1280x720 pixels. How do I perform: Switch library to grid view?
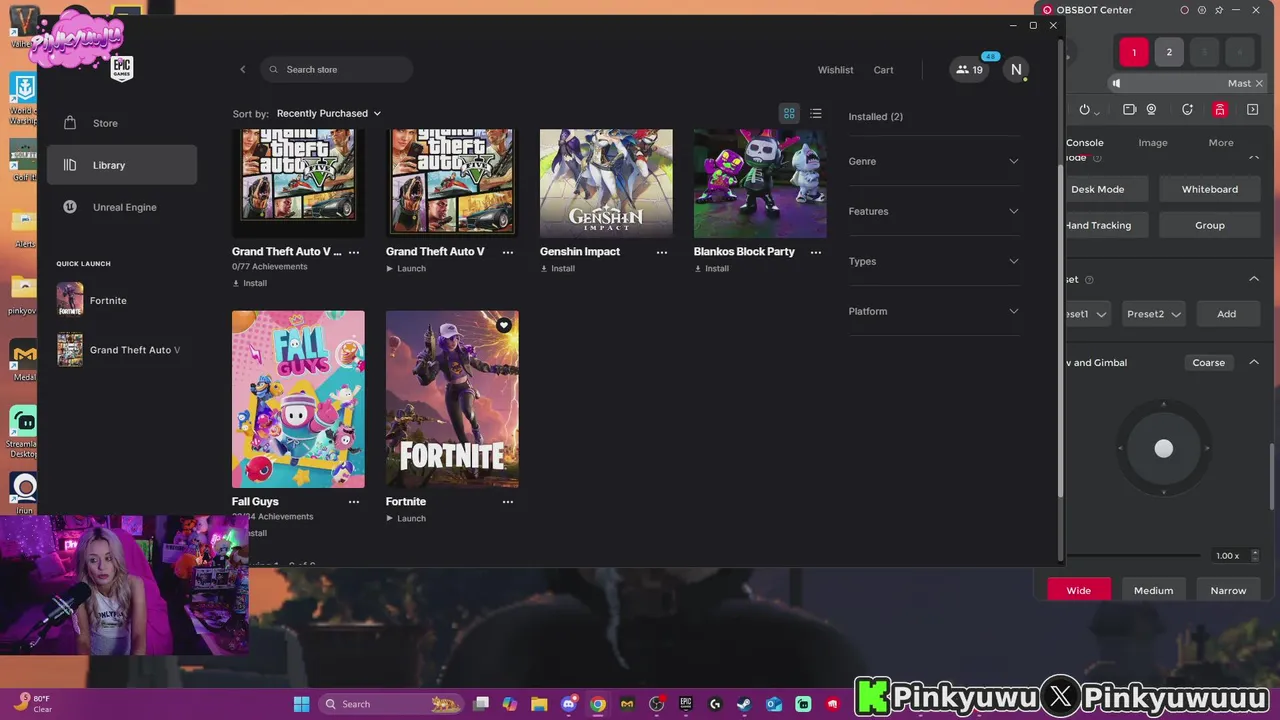pyautogui.click(x=789, y=113)
